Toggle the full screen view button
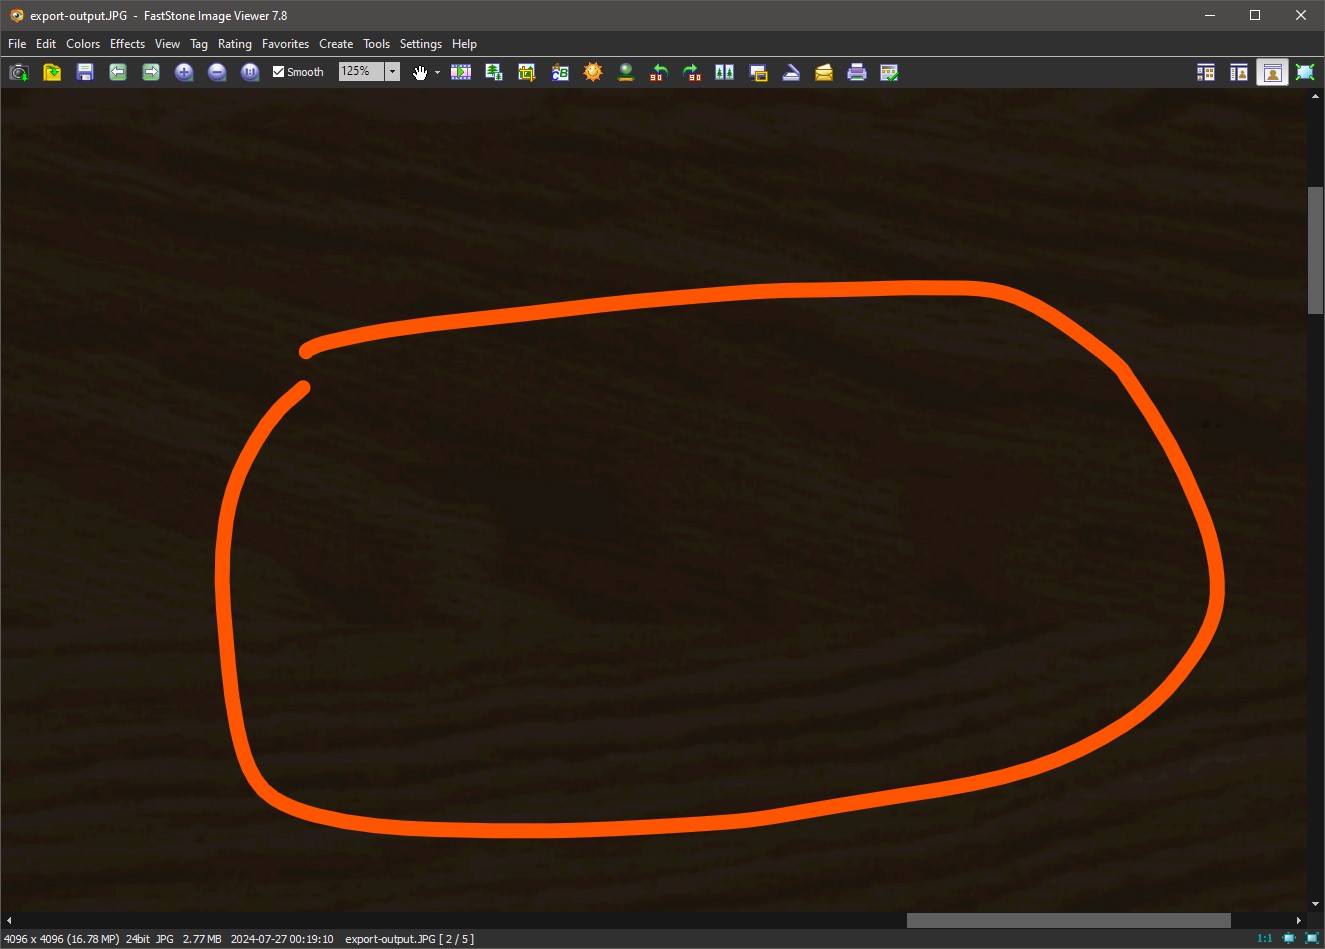This screenshot has height=949, width=1325. 1305,72
